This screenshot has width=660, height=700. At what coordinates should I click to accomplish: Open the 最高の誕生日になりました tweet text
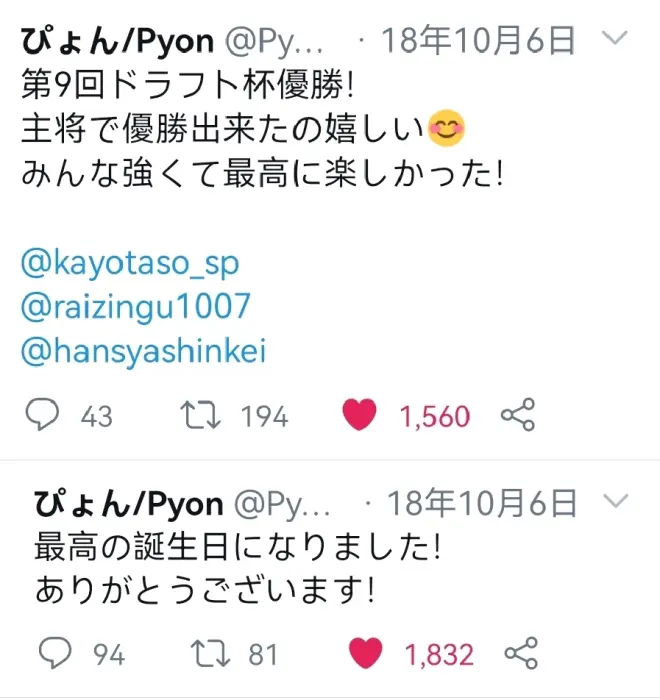point(238,547)
